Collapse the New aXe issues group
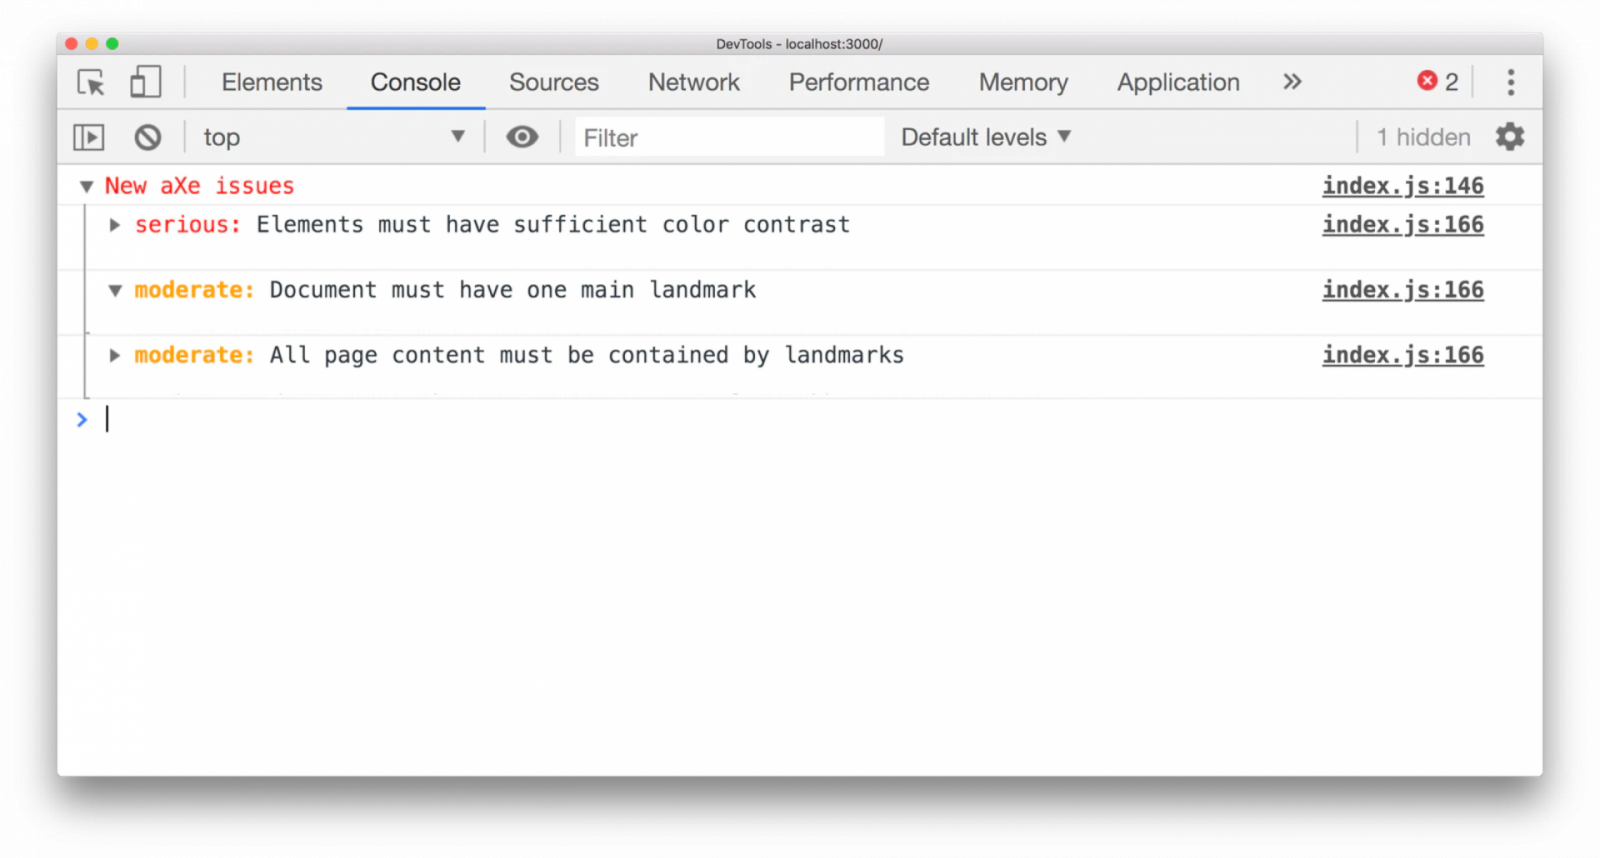Image resolution: width=1600 pixels, height=858 pixels. pyautogui.click(x=87, y=187)
